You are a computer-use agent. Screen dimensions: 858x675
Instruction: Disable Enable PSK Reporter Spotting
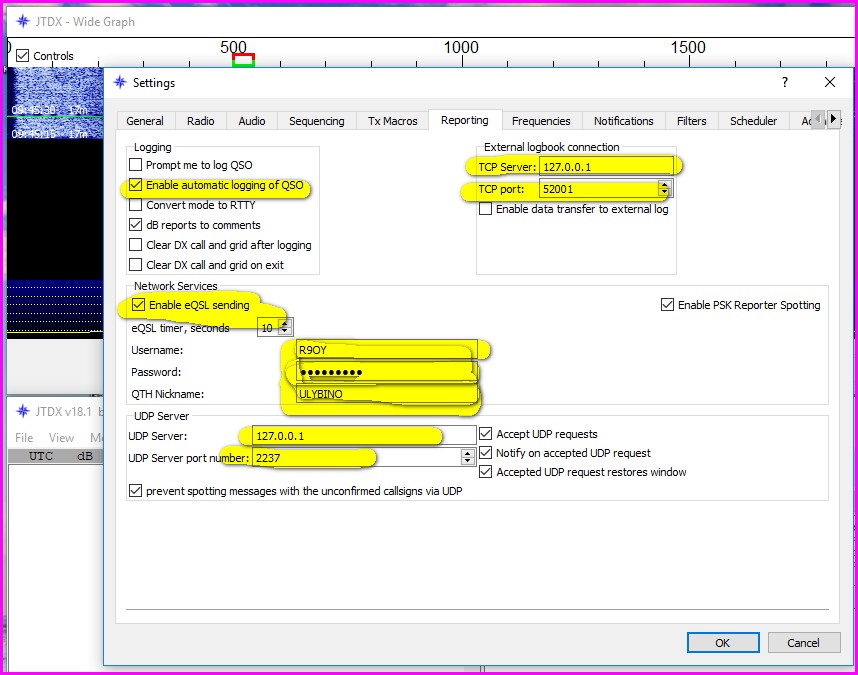[x=667, y=305]
